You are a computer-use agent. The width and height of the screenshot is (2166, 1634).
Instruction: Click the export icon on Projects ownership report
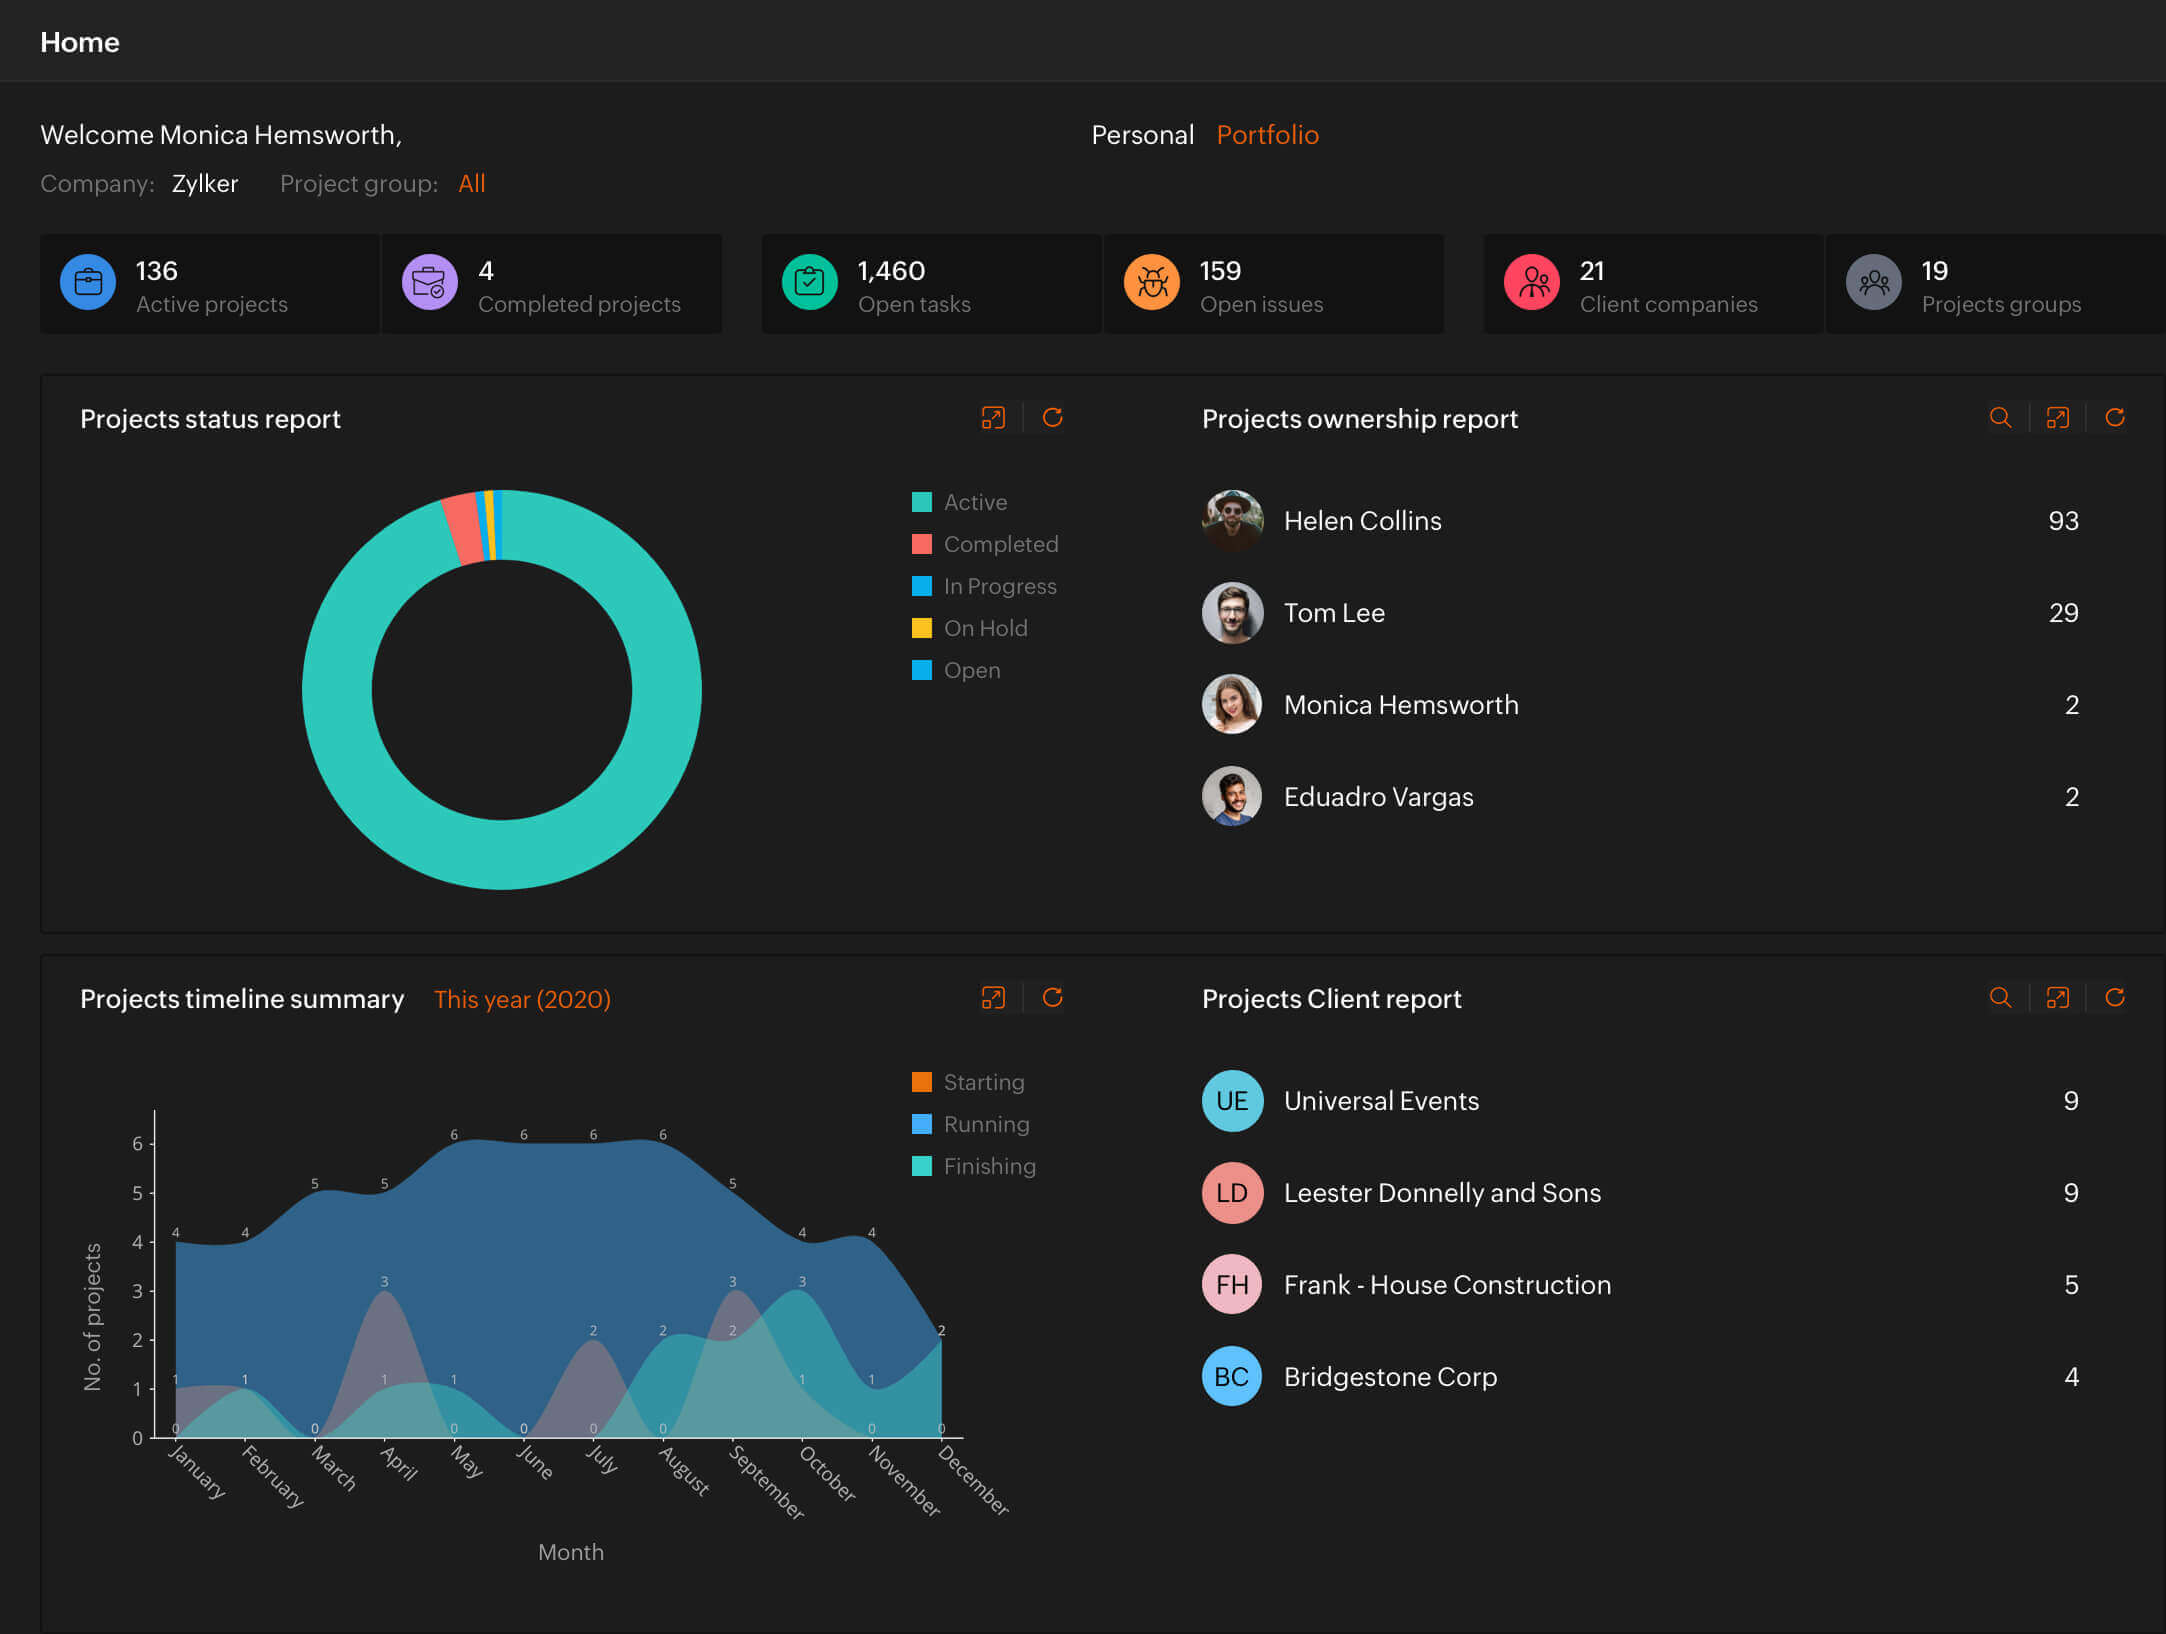click(x=2060, y=419)
